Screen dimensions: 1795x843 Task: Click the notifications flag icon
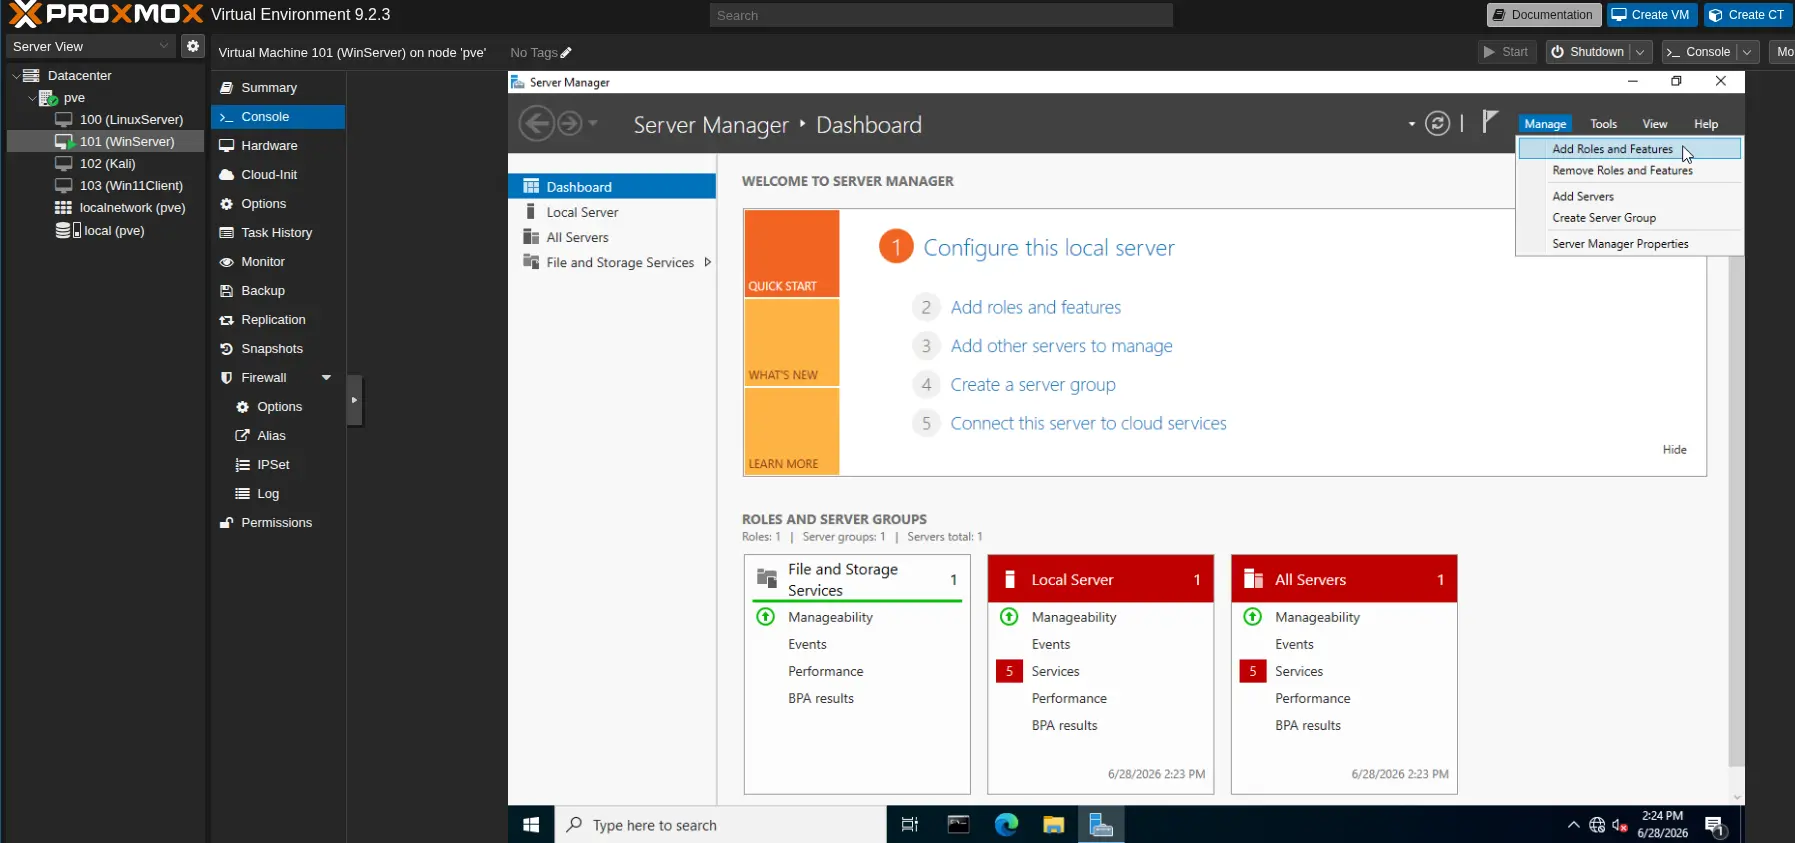point(1489,122)
